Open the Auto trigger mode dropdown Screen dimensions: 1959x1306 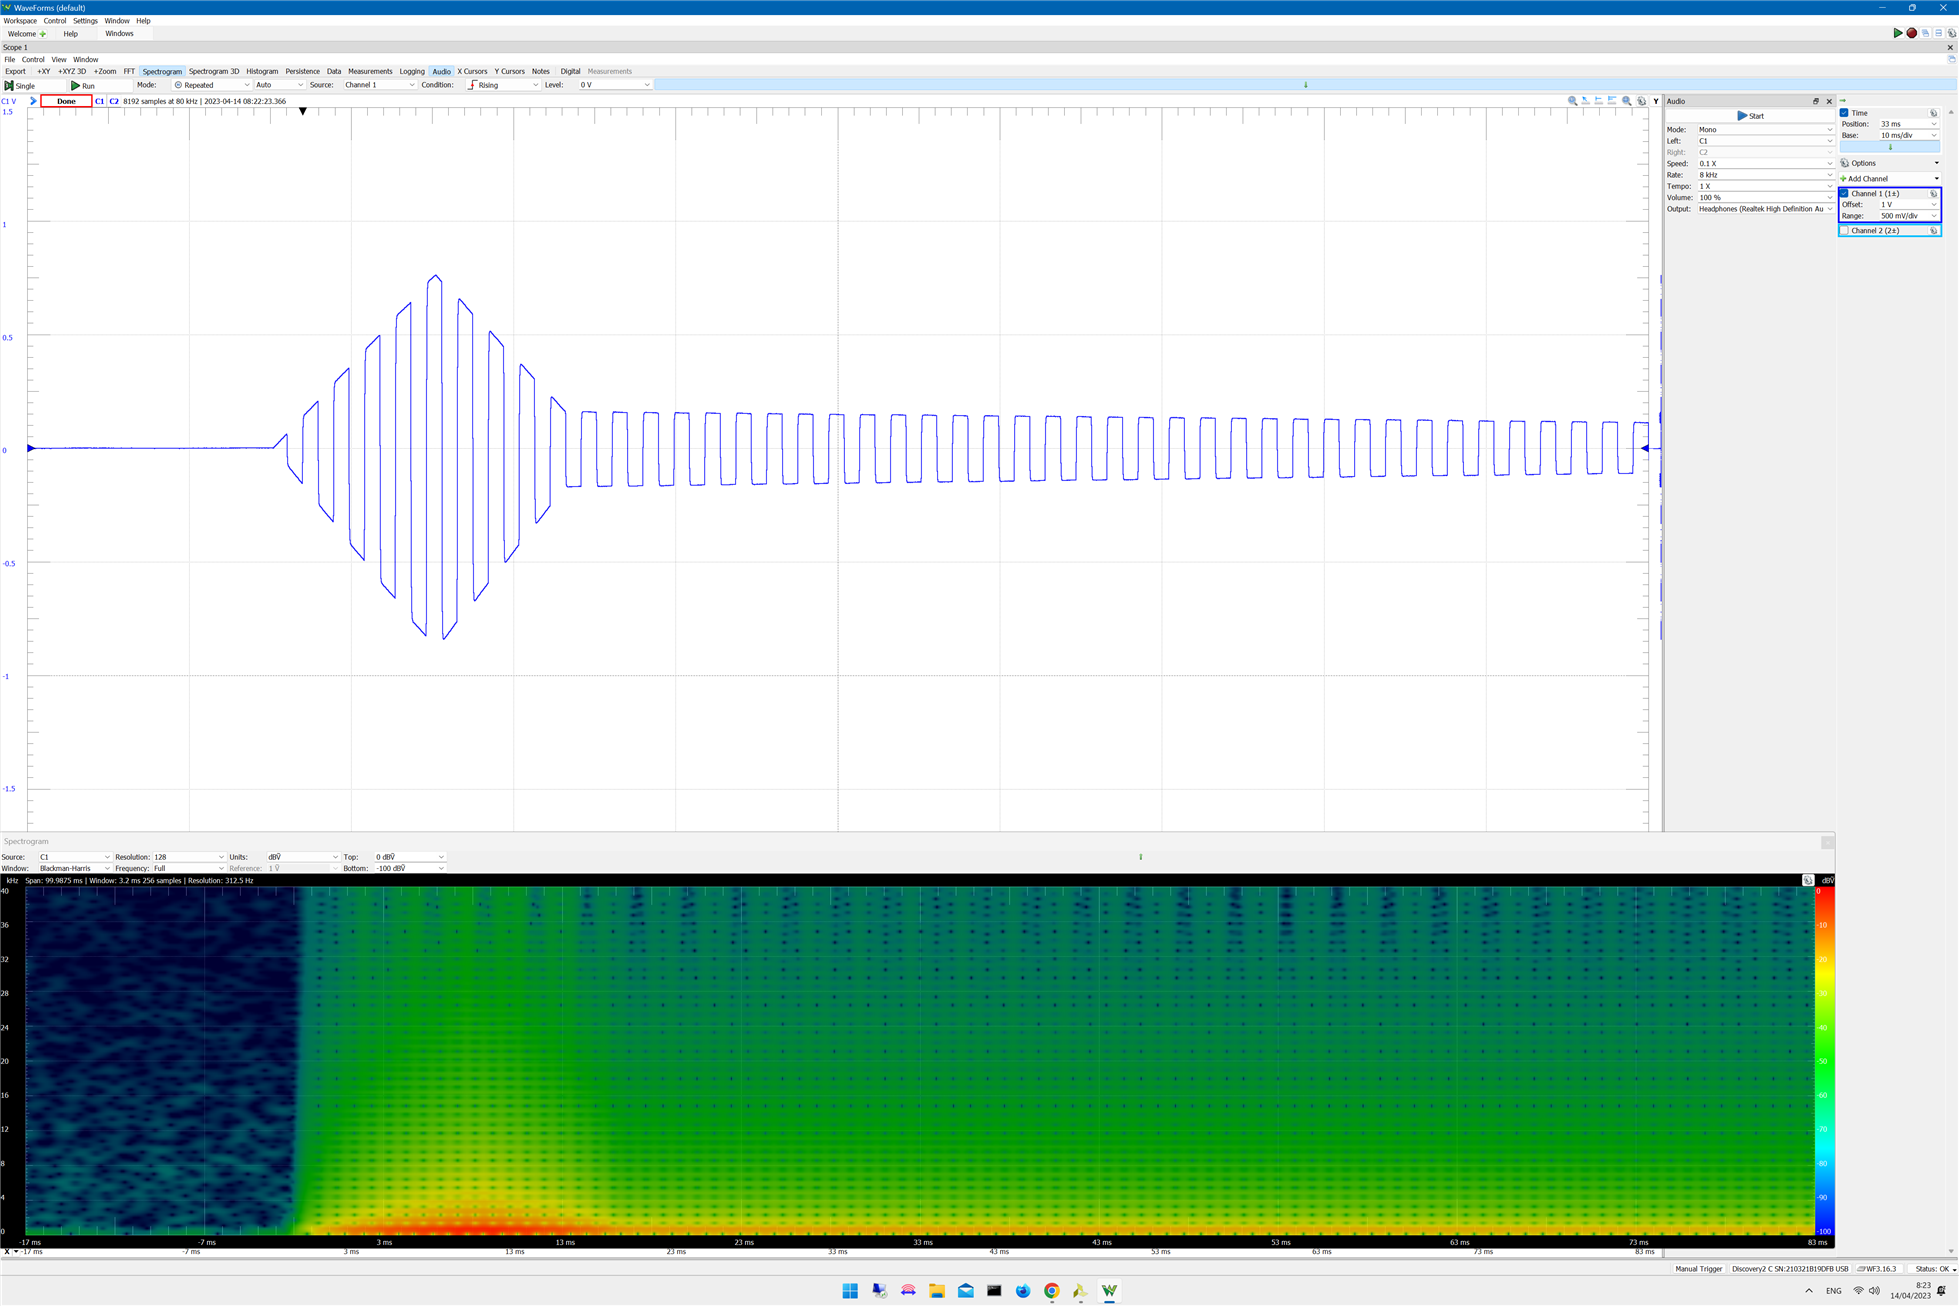[279, 85]
